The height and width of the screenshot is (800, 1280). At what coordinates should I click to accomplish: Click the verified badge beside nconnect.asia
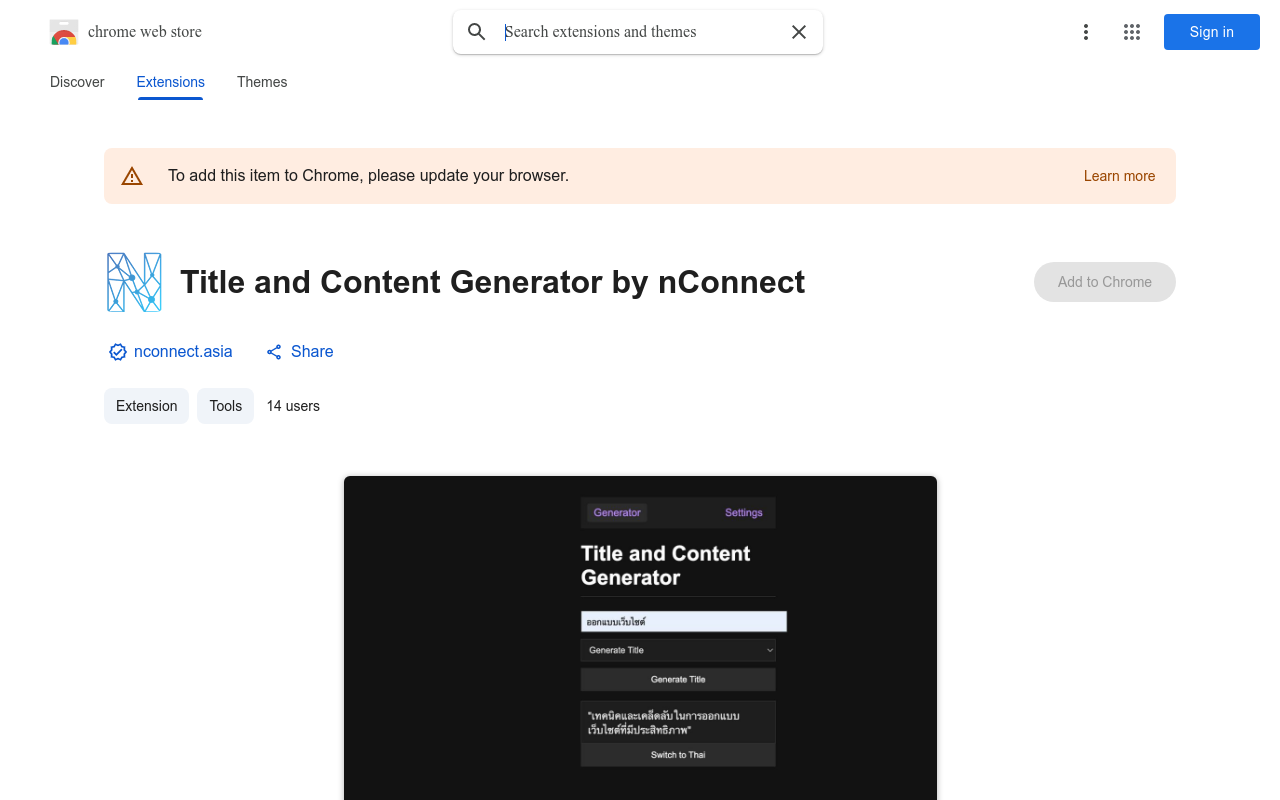click(118, 352)
